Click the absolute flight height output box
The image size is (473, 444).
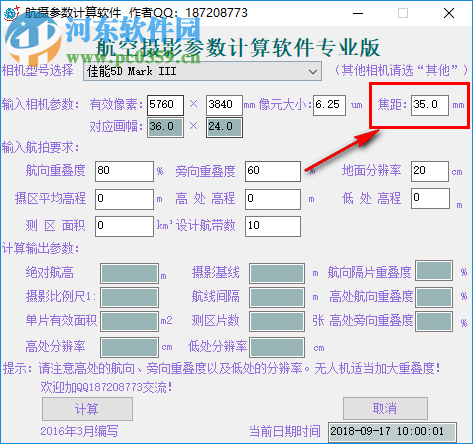[130, 273]
